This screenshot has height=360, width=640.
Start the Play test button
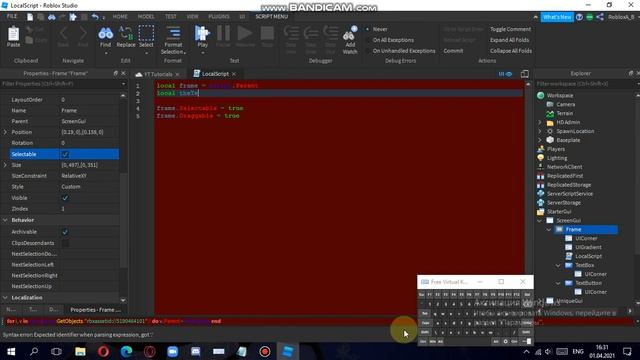point(202,33)
